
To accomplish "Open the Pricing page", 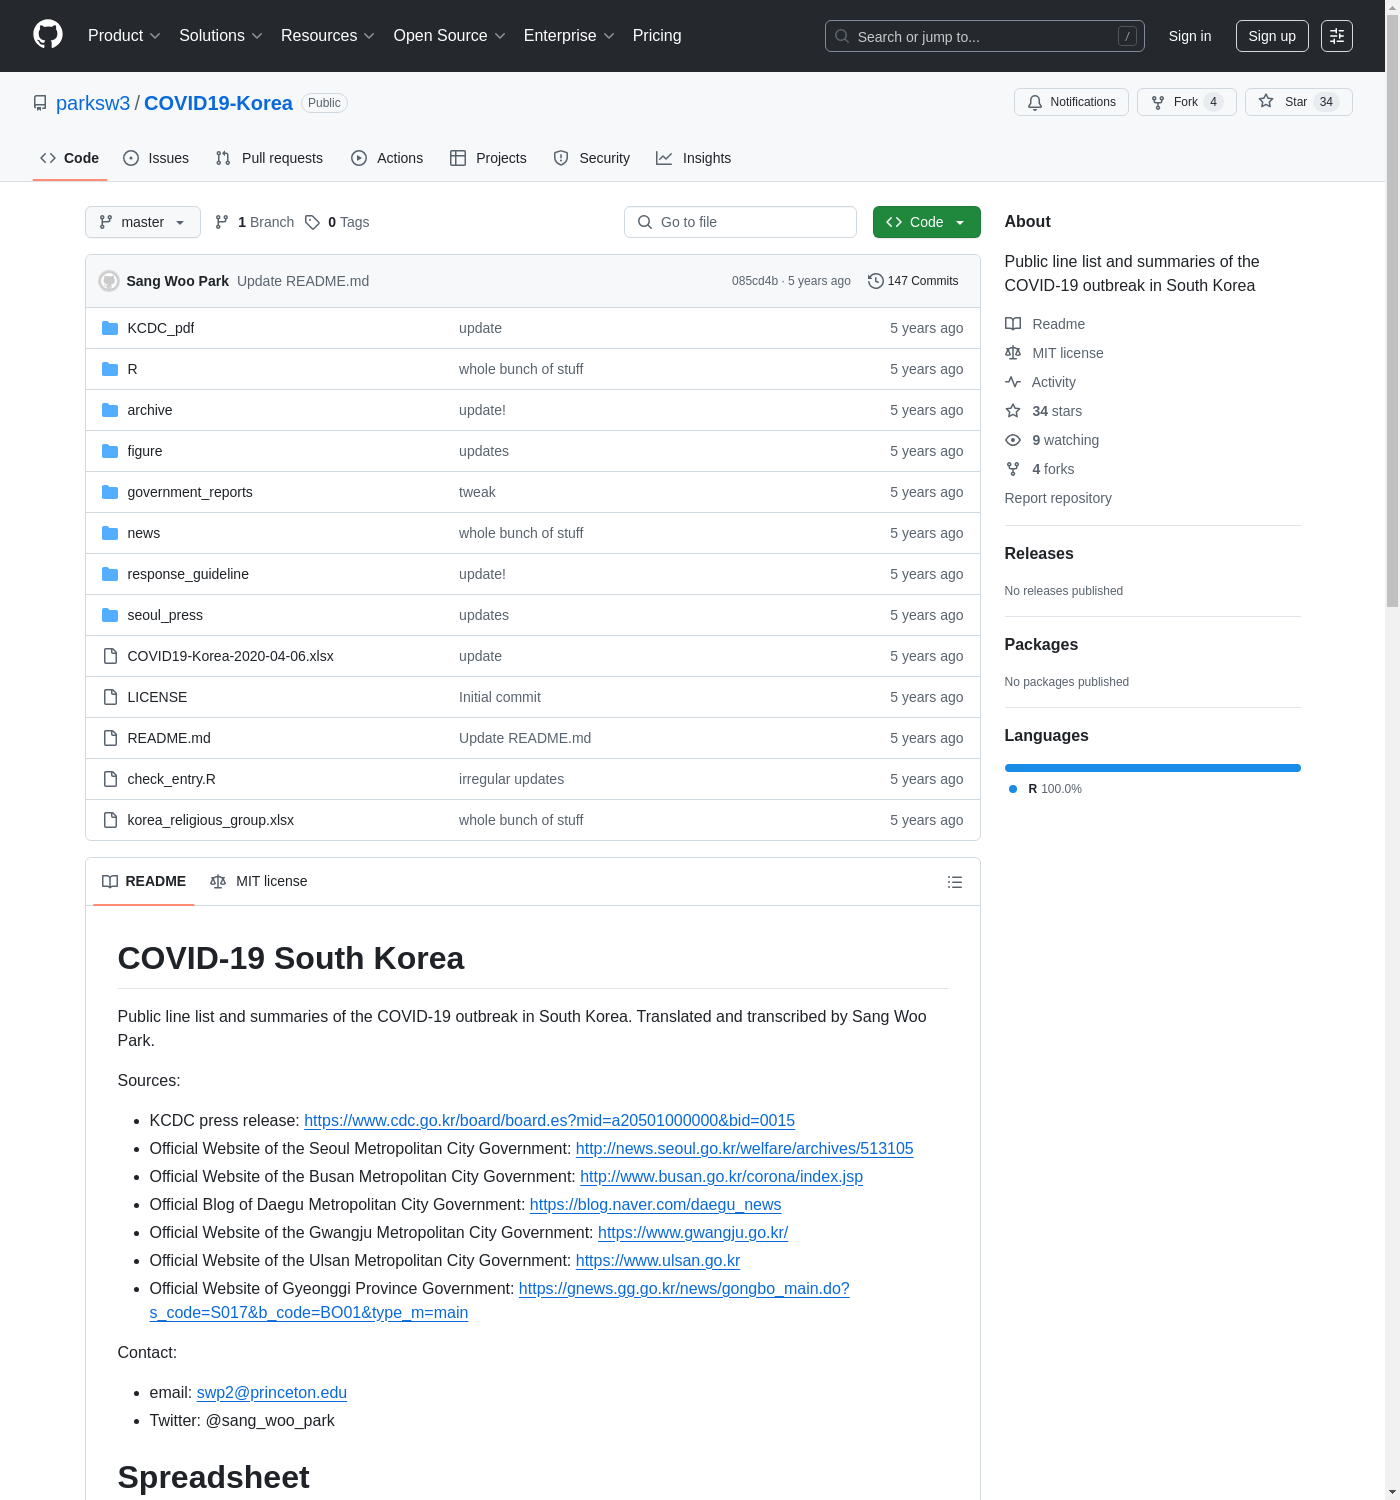I will 657,36.
